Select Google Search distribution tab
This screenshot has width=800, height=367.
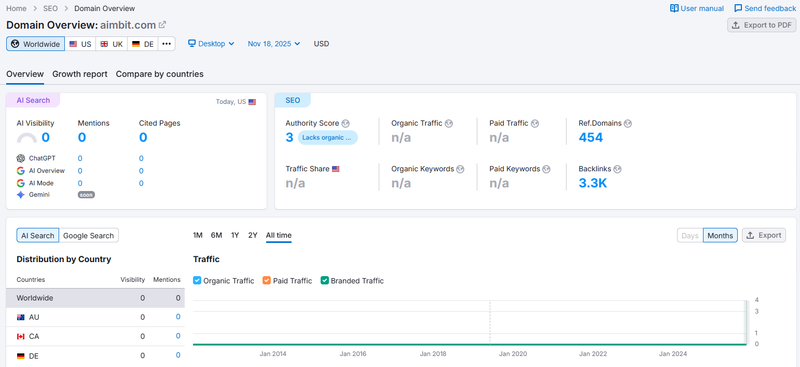tap(89, 235)
